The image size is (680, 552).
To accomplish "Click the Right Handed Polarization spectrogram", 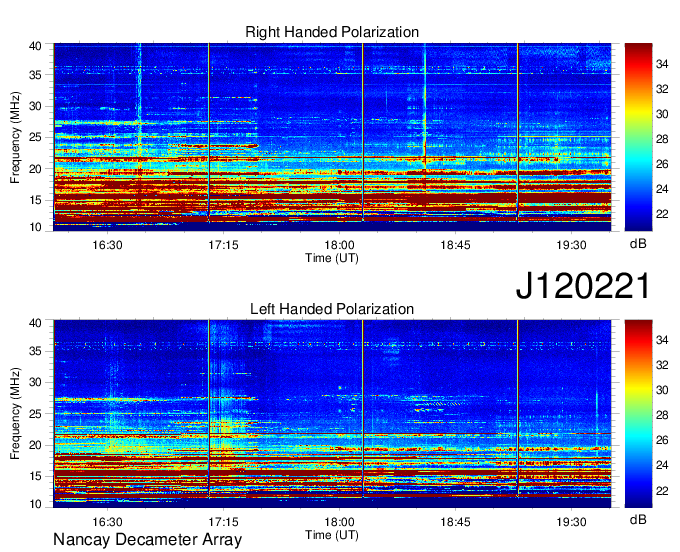I will click(x=332, y=137).
